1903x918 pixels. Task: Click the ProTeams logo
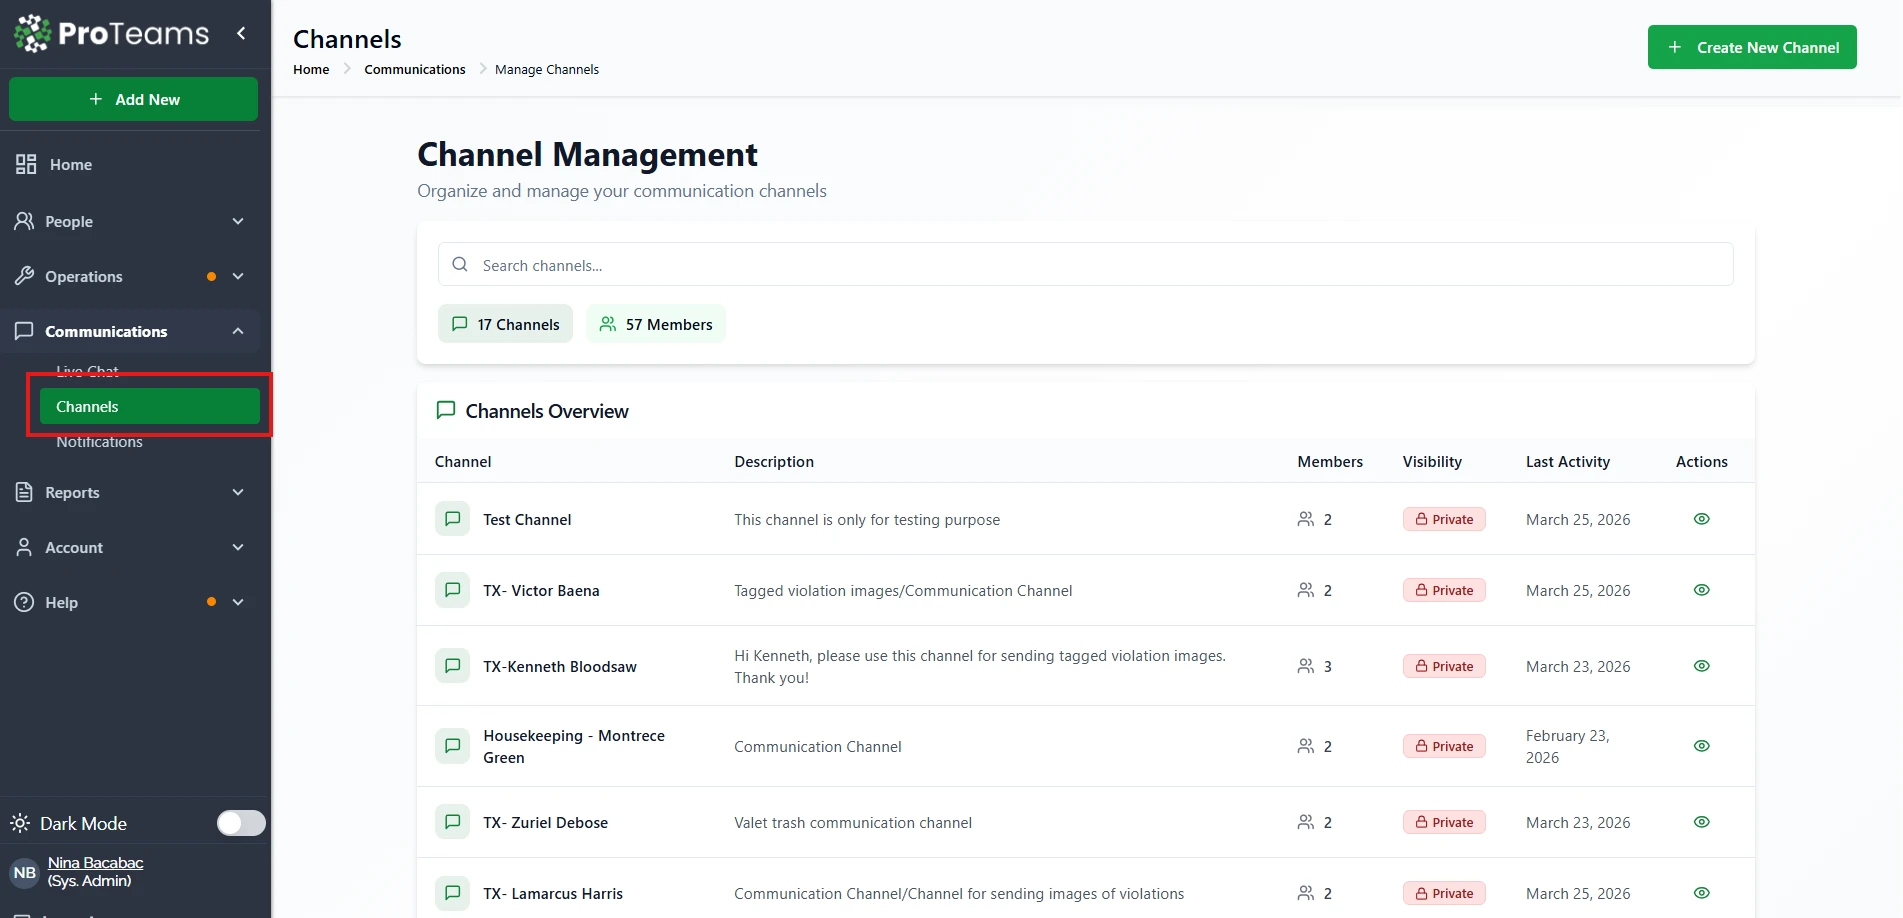[111, 33]
